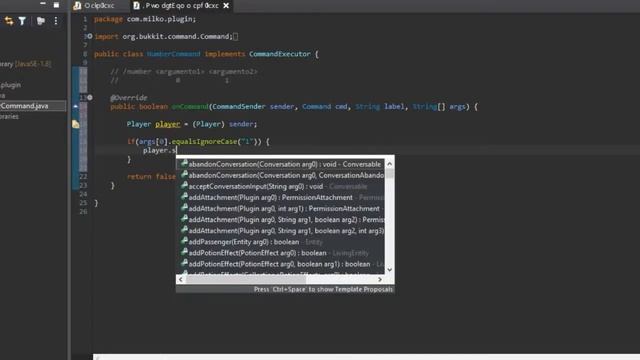The height and width of the screenshot is (360, 640).
Task: Click the horizontal scrollbar thumb in proposal popup
Action: [x=245, y=280]
